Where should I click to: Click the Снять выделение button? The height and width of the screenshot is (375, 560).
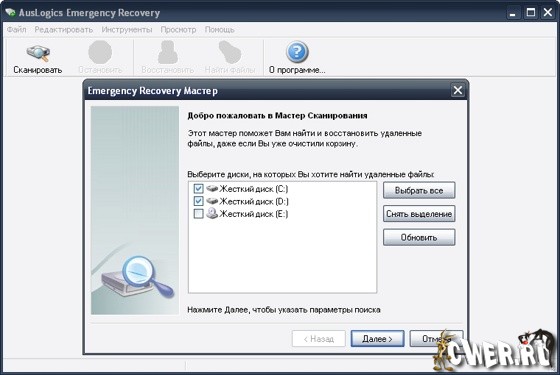pos(419,214)
